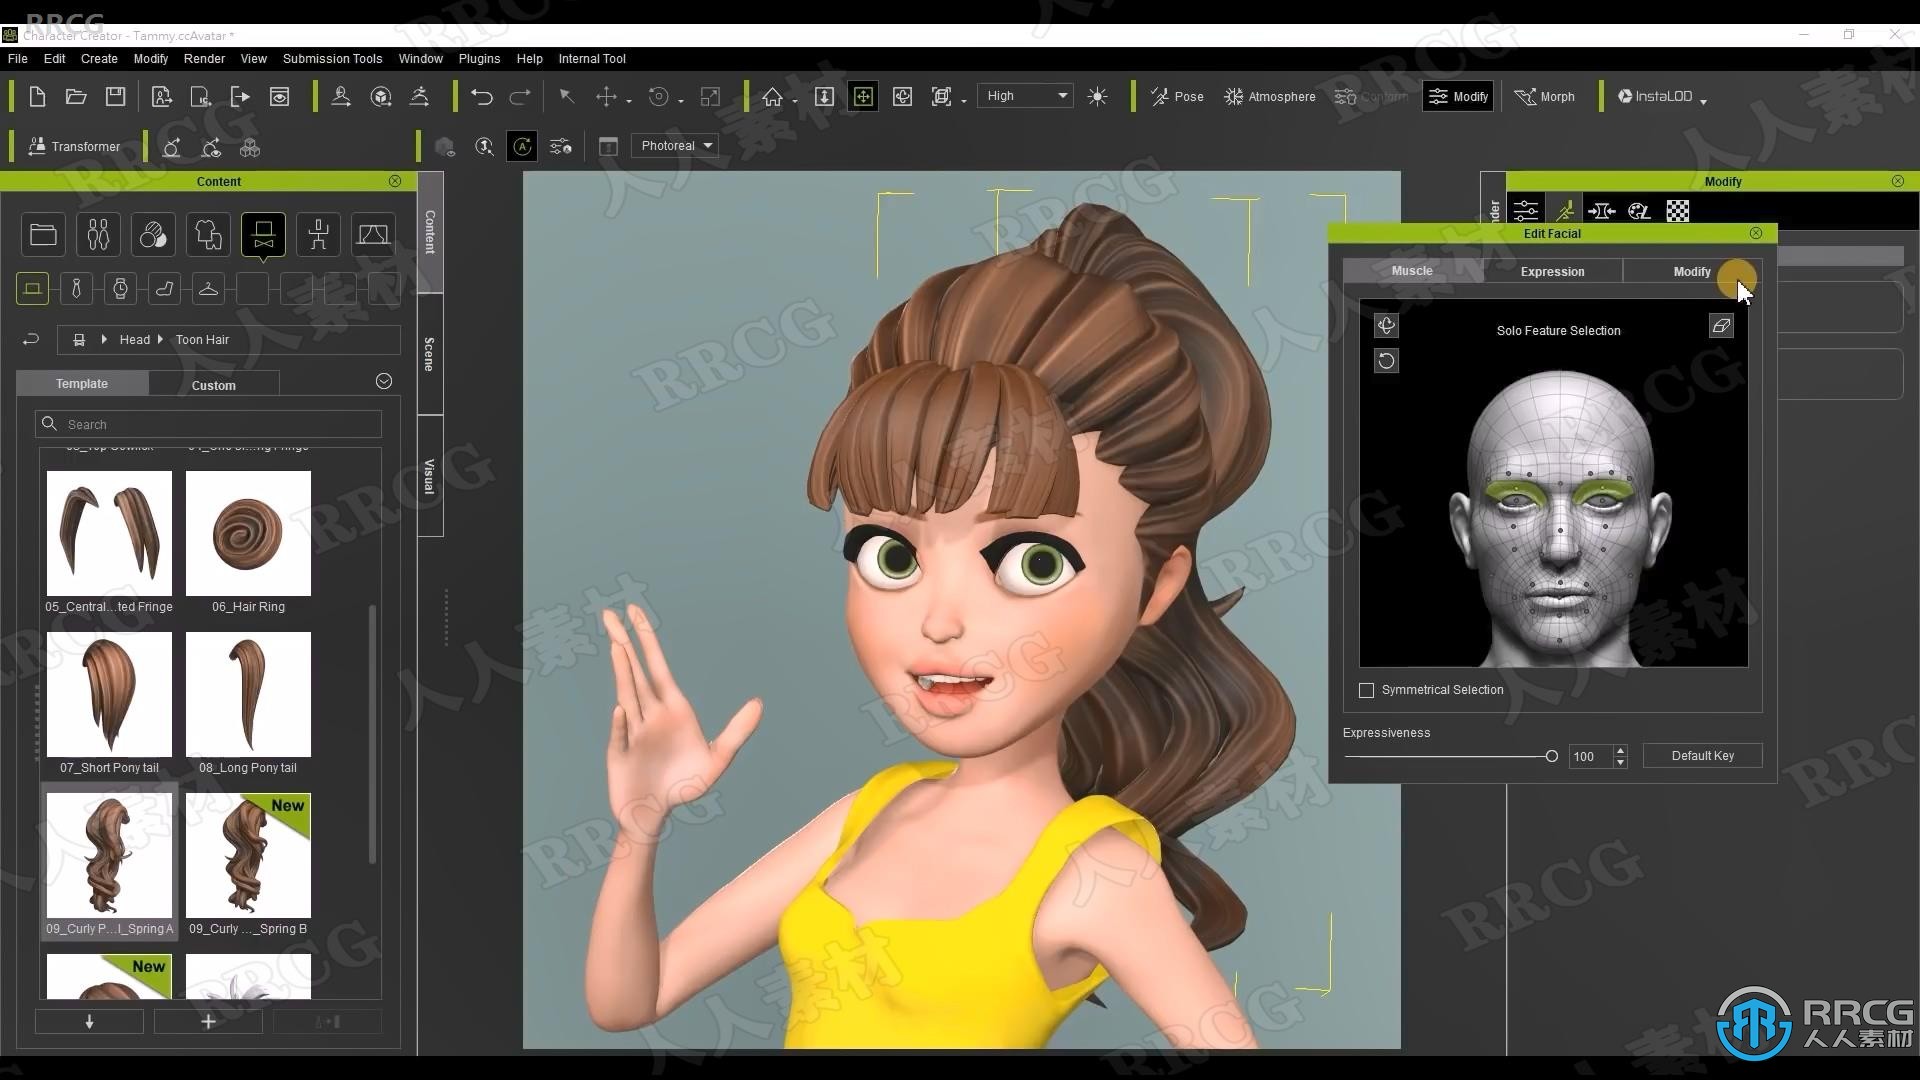Close the Edit Facial panel

1756,233
